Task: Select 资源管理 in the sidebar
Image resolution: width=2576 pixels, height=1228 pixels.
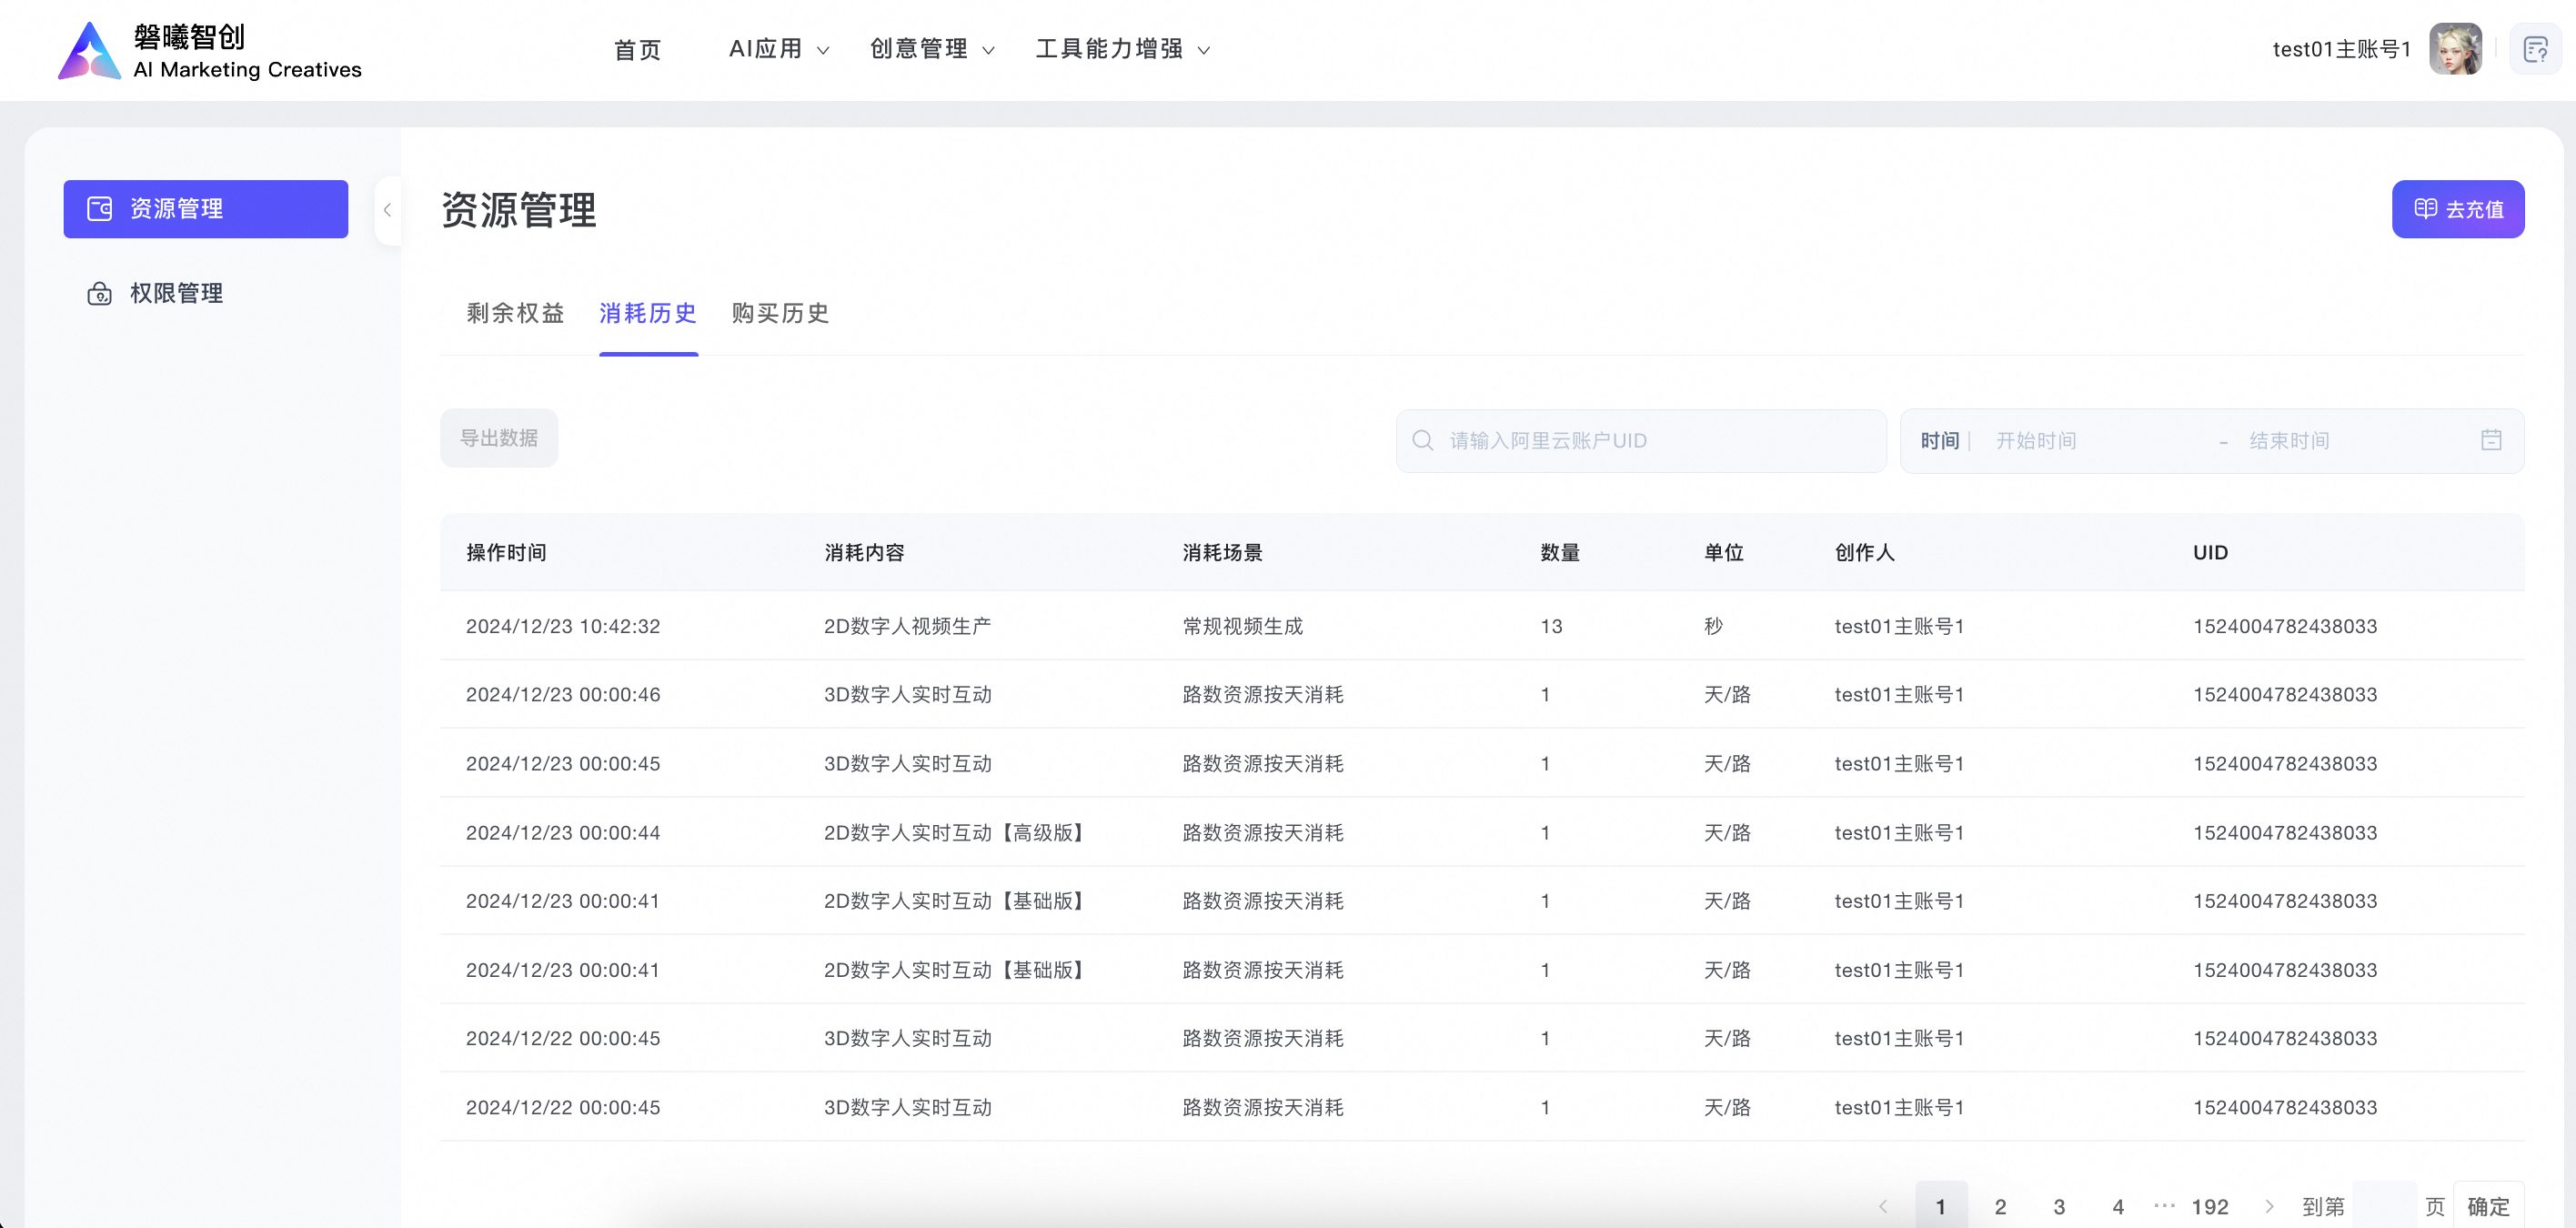Action: tap(206, 209)
